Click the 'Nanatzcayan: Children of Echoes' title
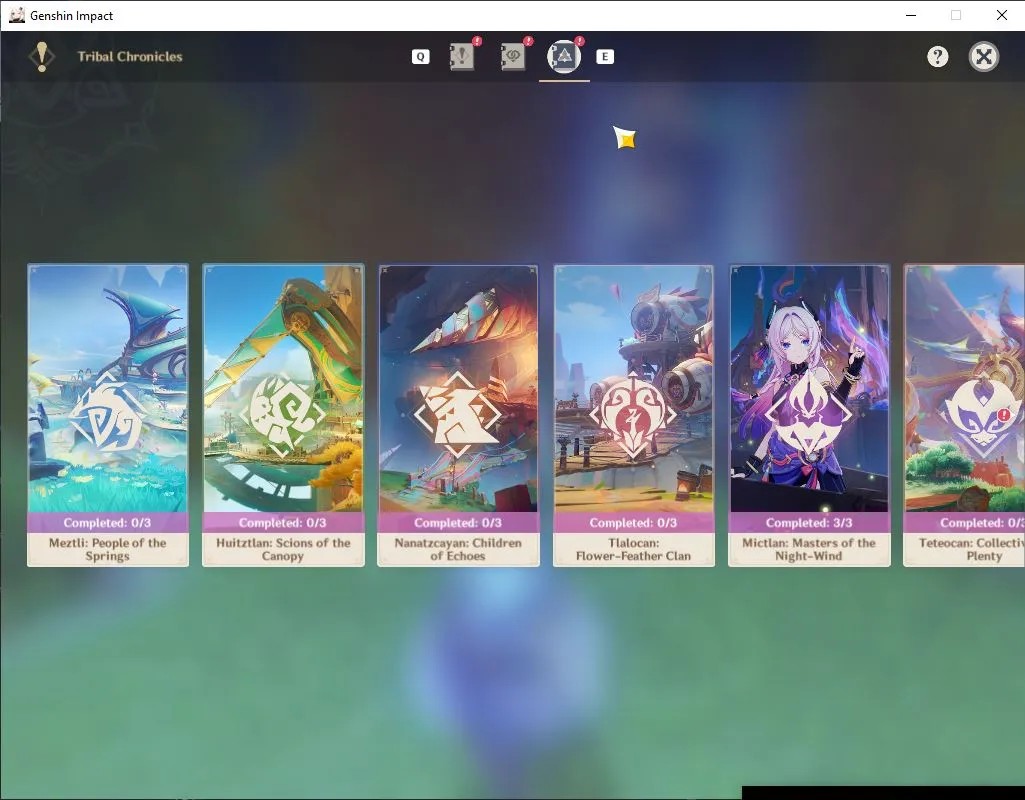This screenshot has height=800, width=1025. (458, 549)
